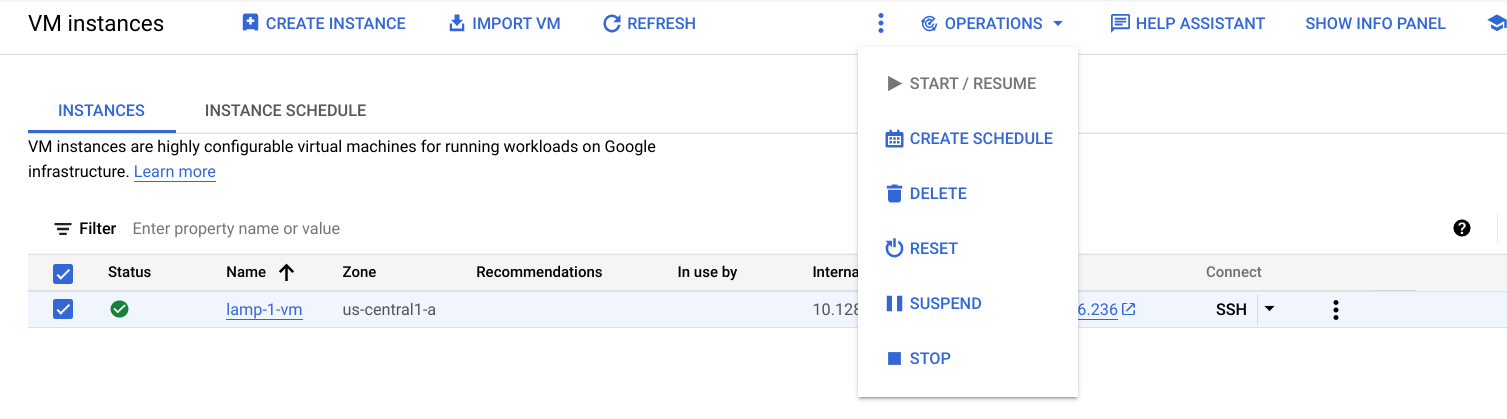Image resolution: width=1507 pixels, height=419 pixels.
Task: Click the Import VM button
Action: pyautogui.click(x=505, y=23)
